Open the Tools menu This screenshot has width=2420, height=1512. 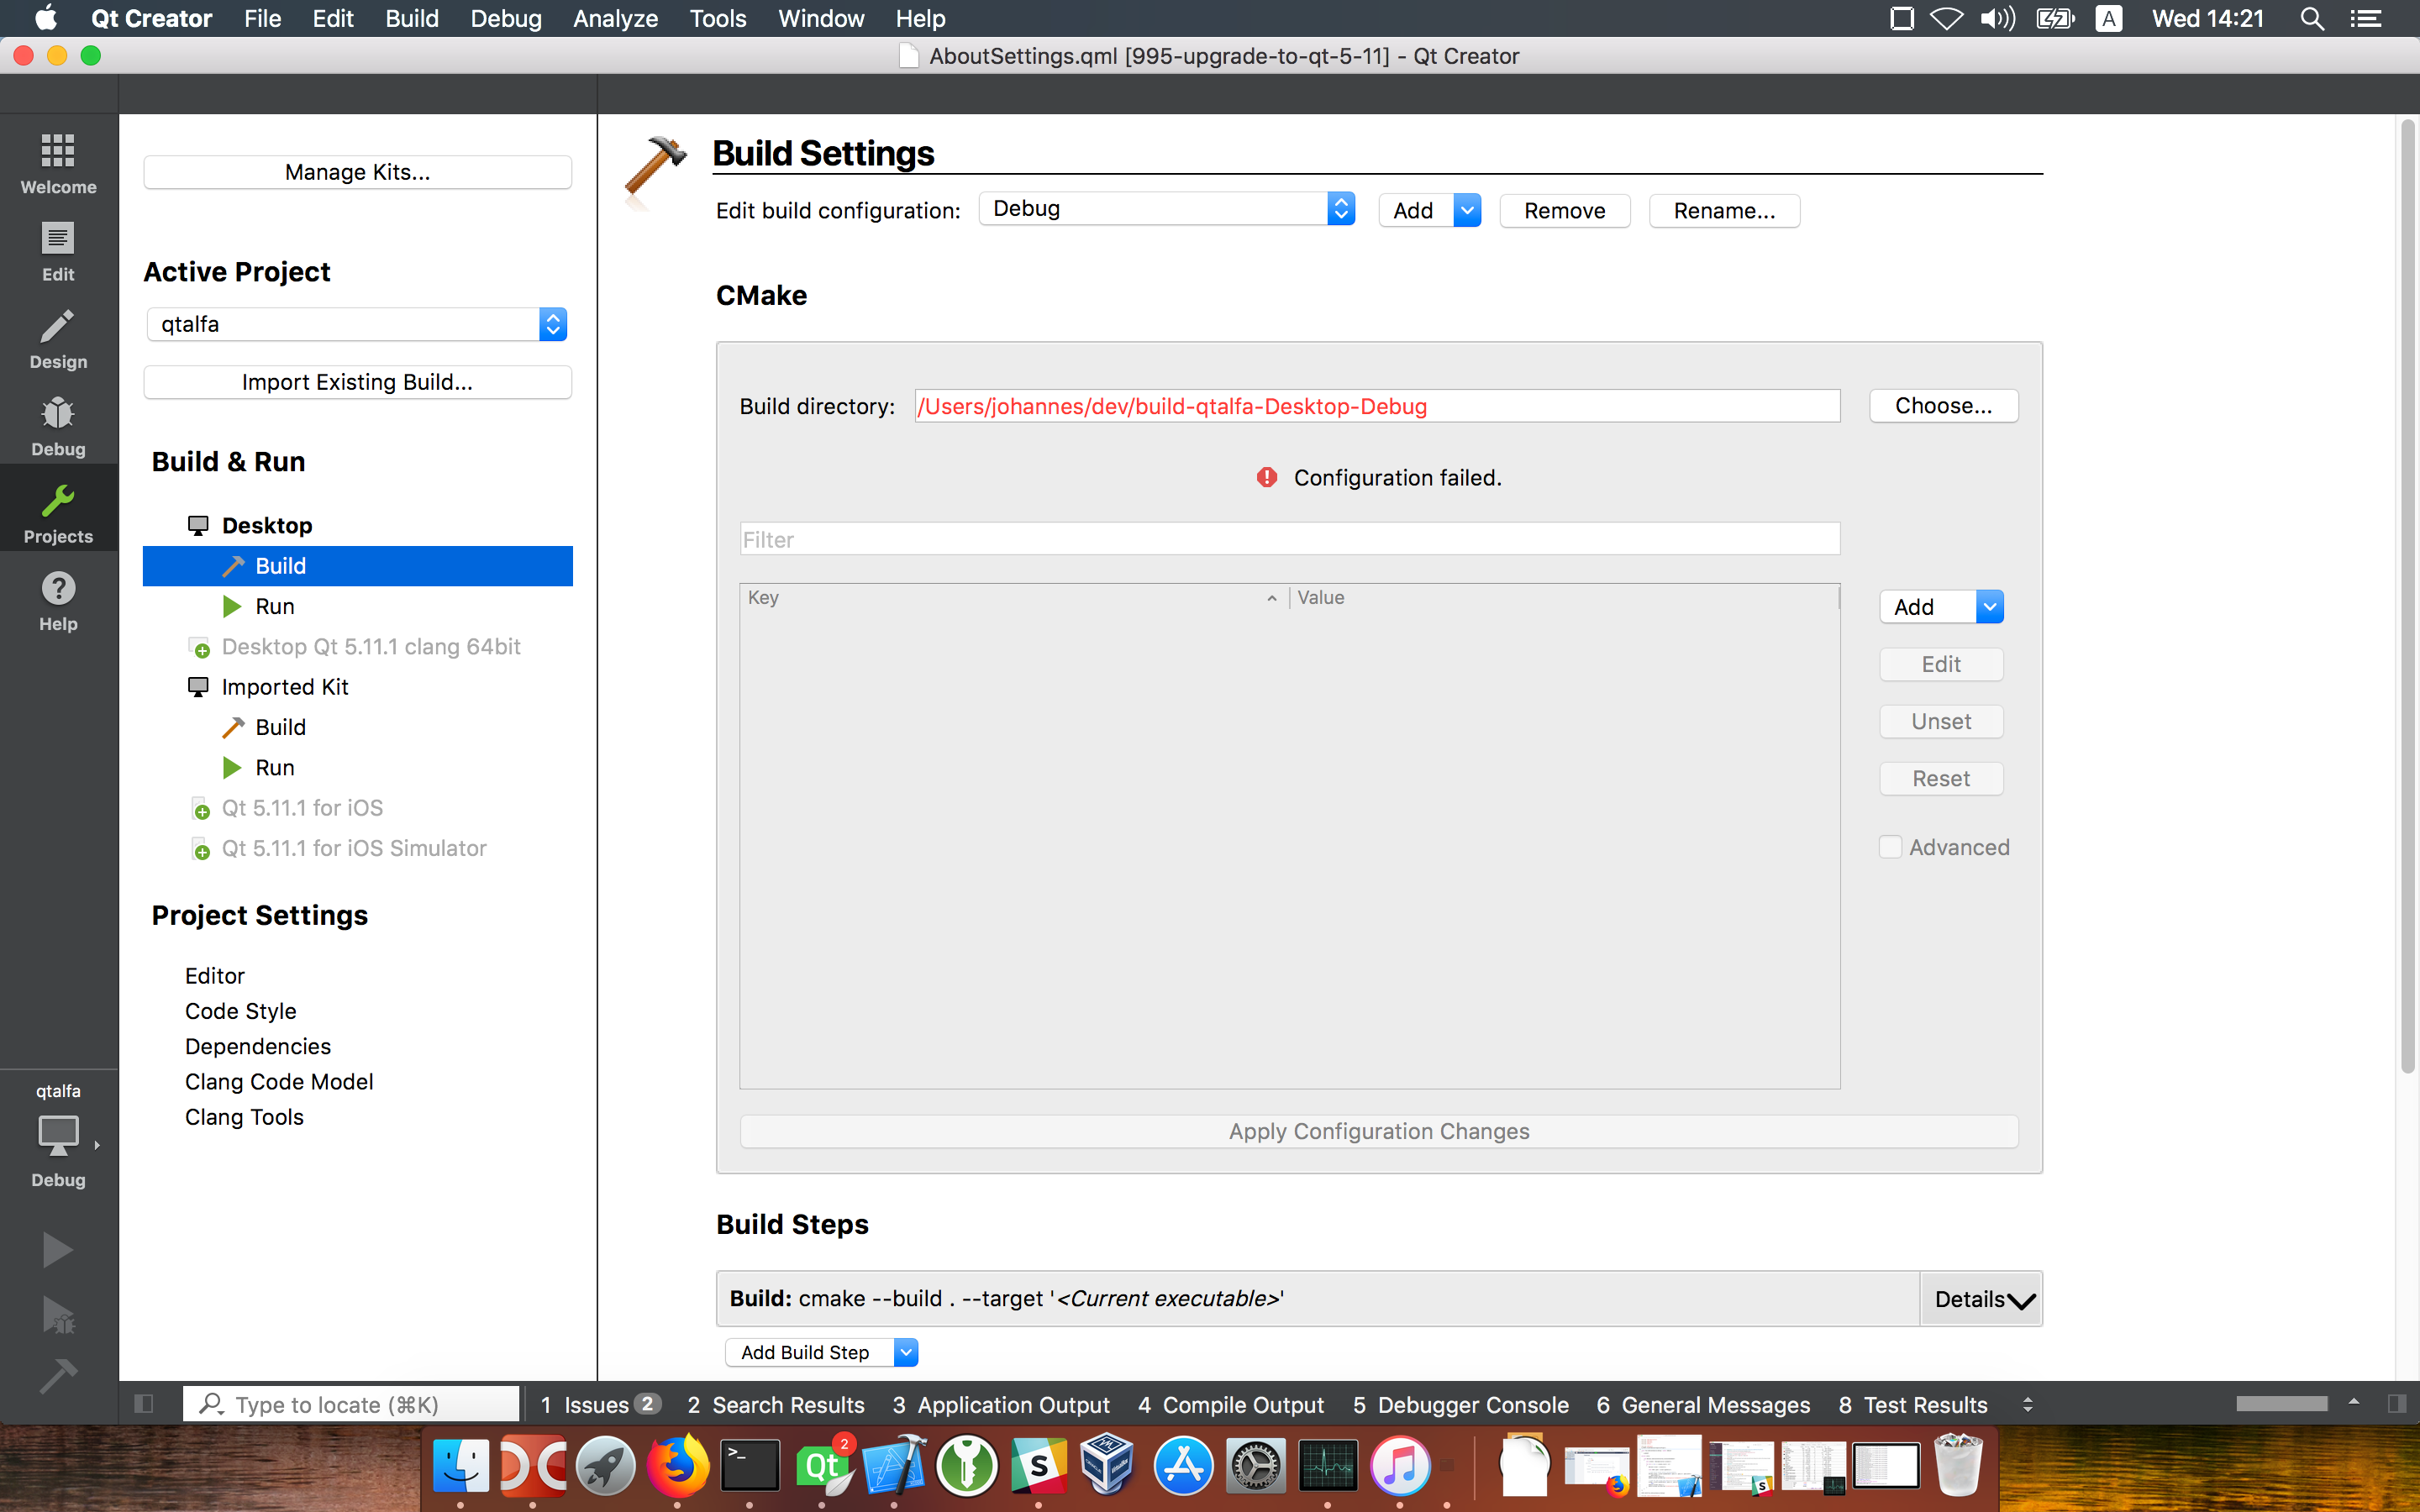[717, 18]
